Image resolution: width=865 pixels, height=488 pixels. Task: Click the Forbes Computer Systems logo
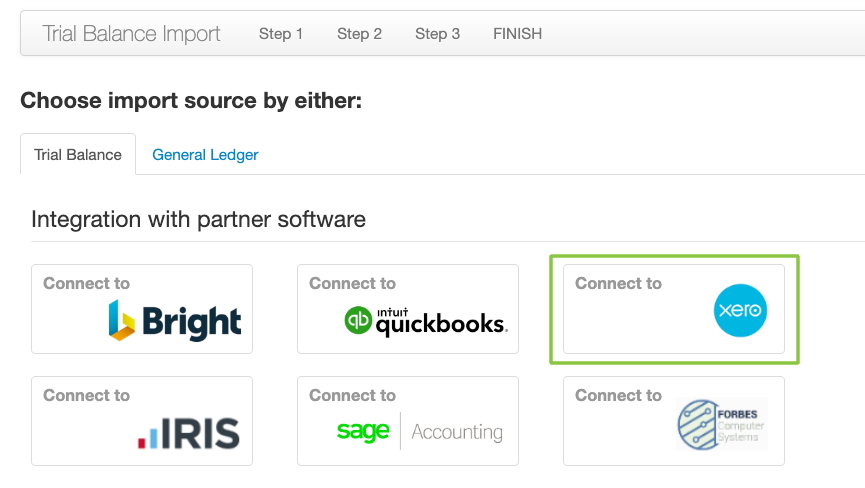click(722, 425)
